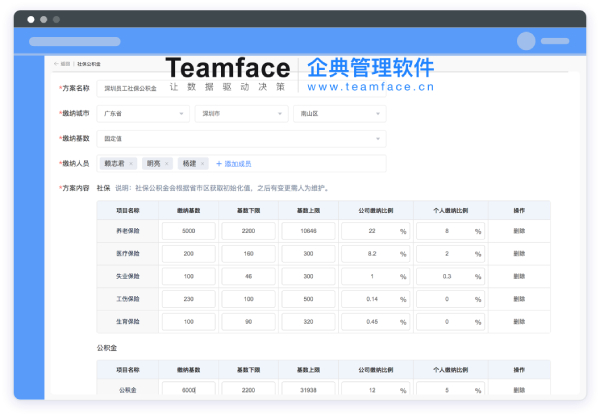Click the back arrow in the breadcrumb
The width and height of the screenshot is (600, 416).
(x=56, y=63)
